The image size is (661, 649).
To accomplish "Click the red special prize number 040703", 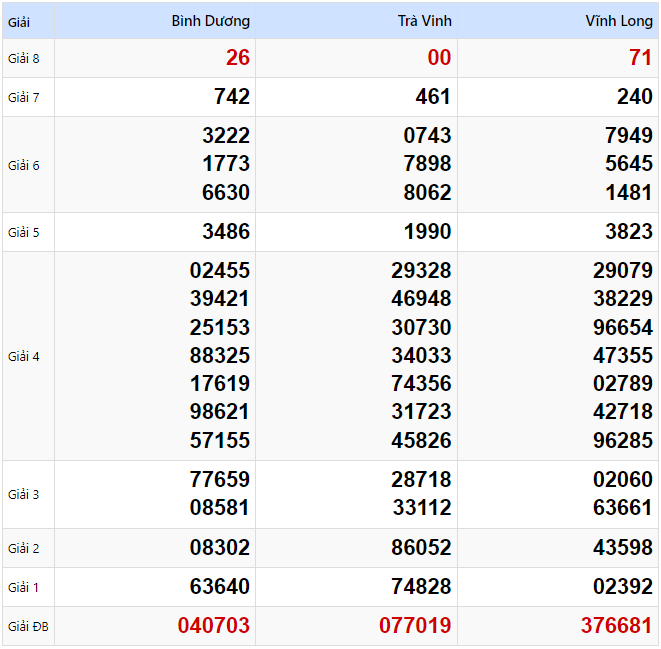I will [214, 626].
